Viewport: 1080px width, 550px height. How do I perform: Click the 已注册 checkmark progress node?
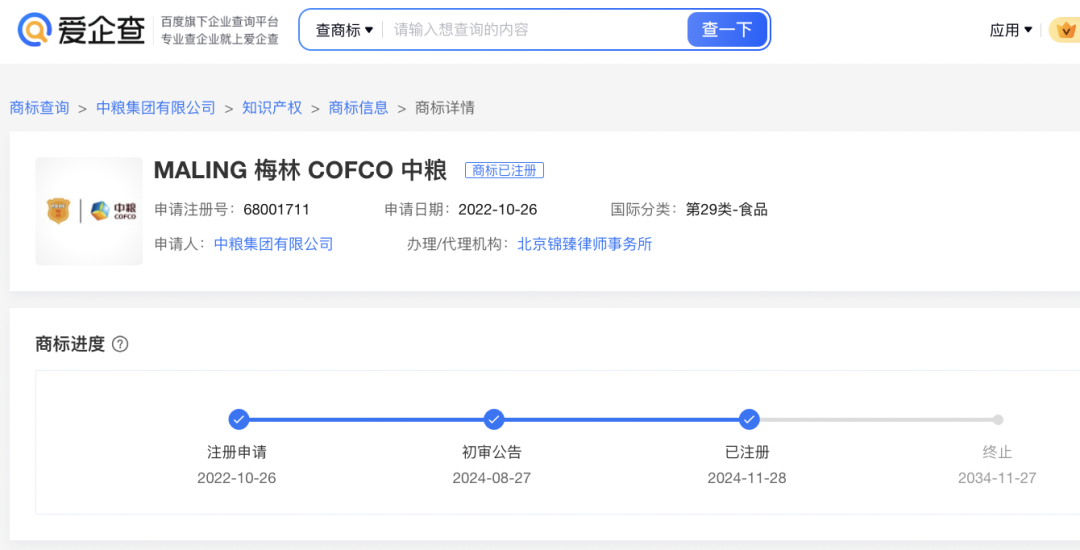pyautogui.click(x=749, y=419)
